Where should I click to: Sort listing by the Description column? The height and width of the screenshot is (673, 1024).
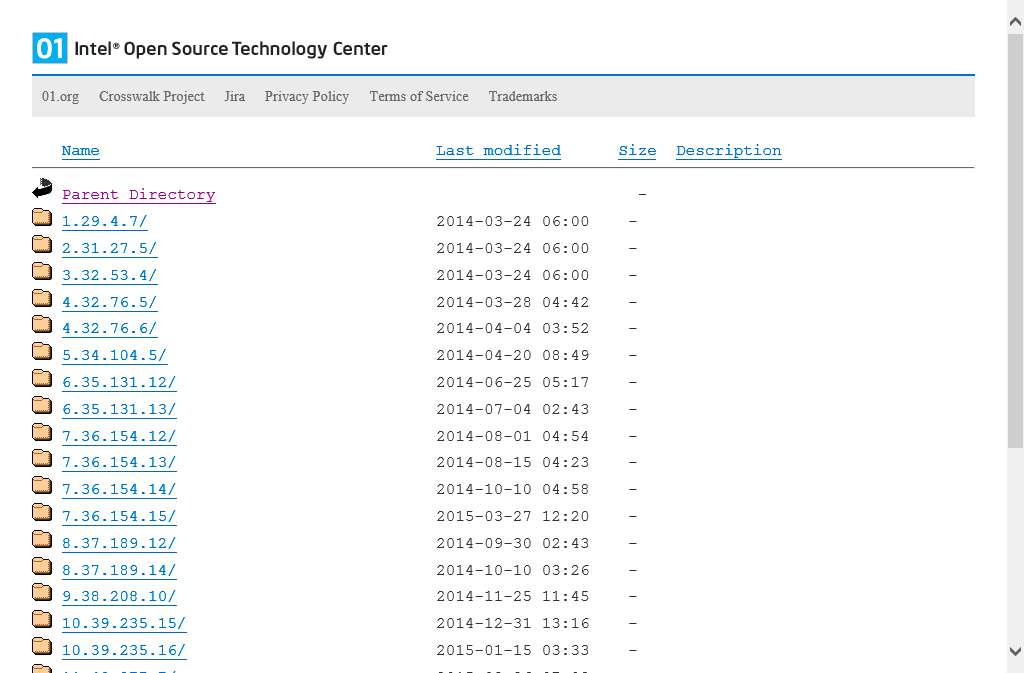click(x=729, y=151)
